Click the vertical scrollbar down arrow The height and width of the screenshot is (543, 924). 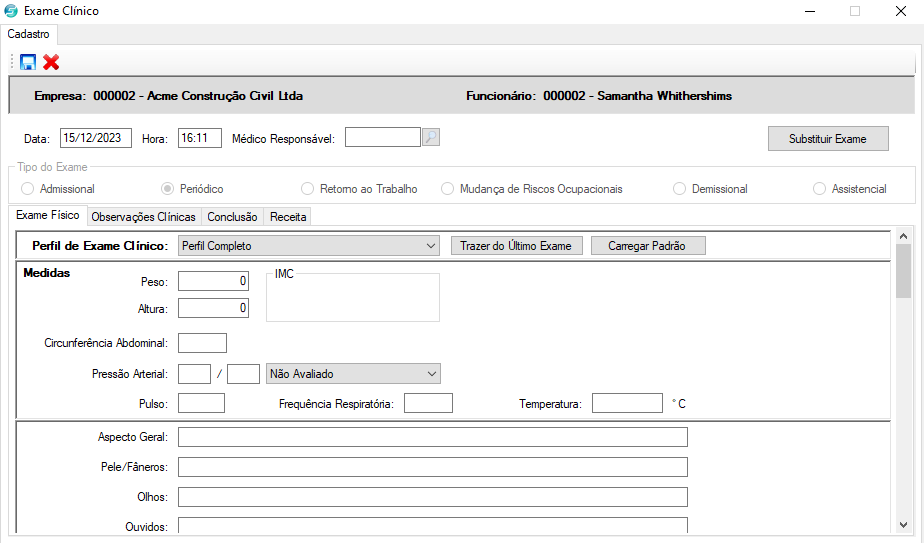coord(903,523)
